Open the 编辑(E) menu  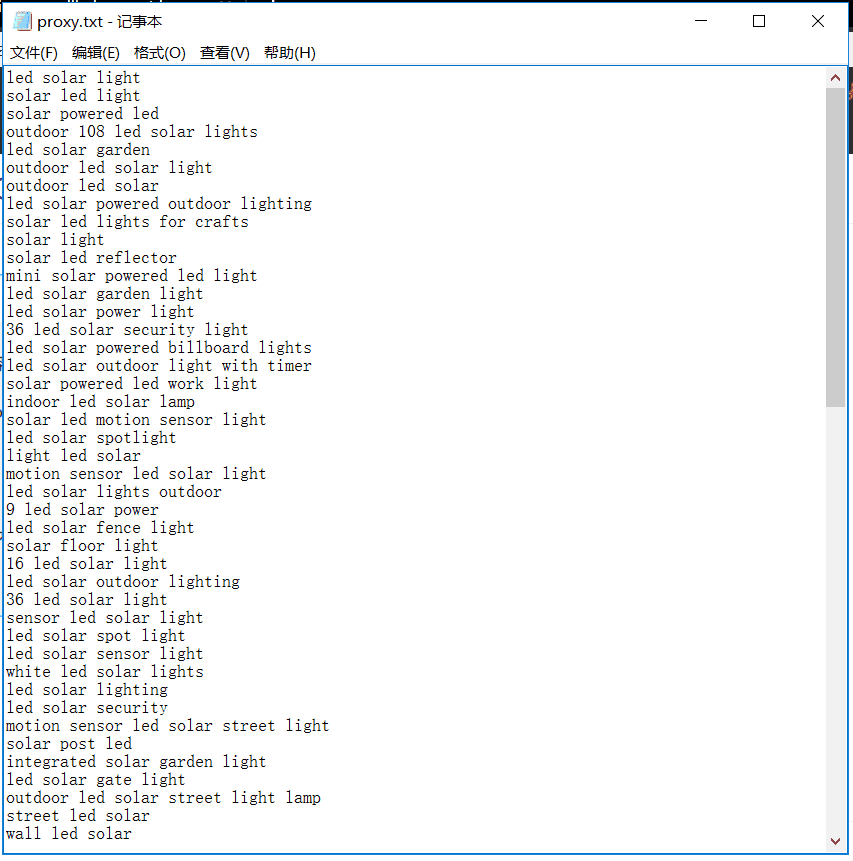(x=96, y=53)
